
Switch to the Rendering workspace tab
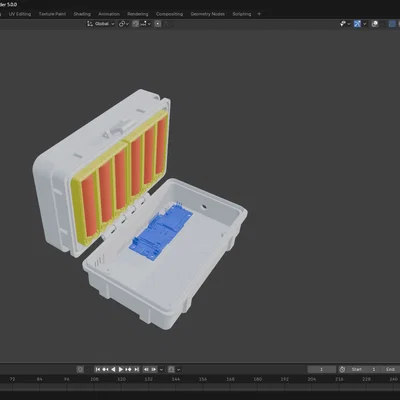[138, 14]
